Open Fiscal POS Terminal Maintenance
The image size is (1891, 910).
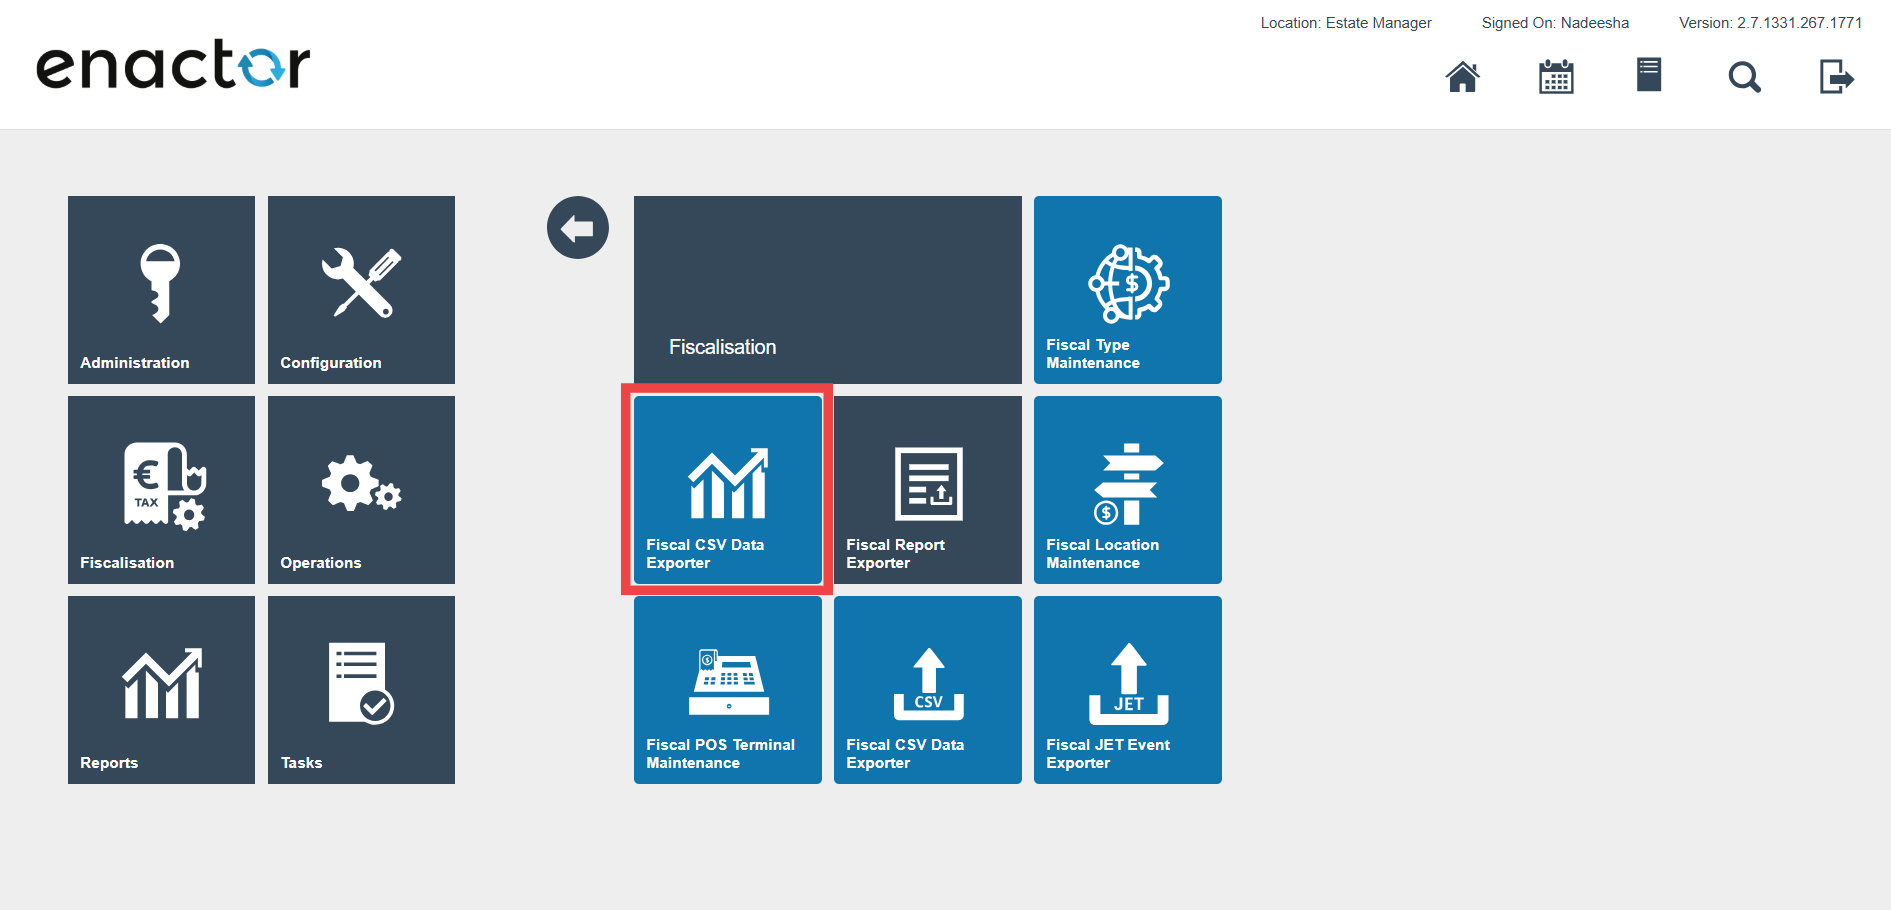click(728, 690)
